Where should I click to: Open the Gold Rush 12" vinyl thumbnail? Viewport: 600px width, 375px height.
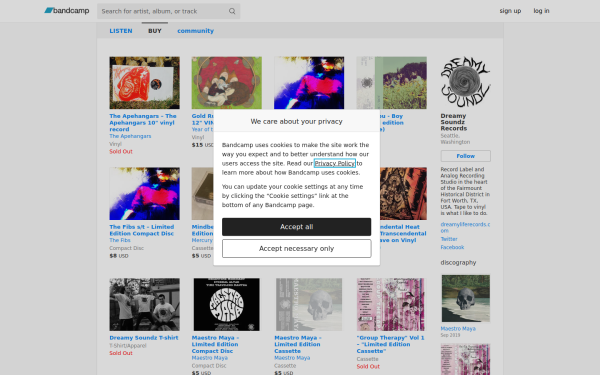(x=227, y=83)
